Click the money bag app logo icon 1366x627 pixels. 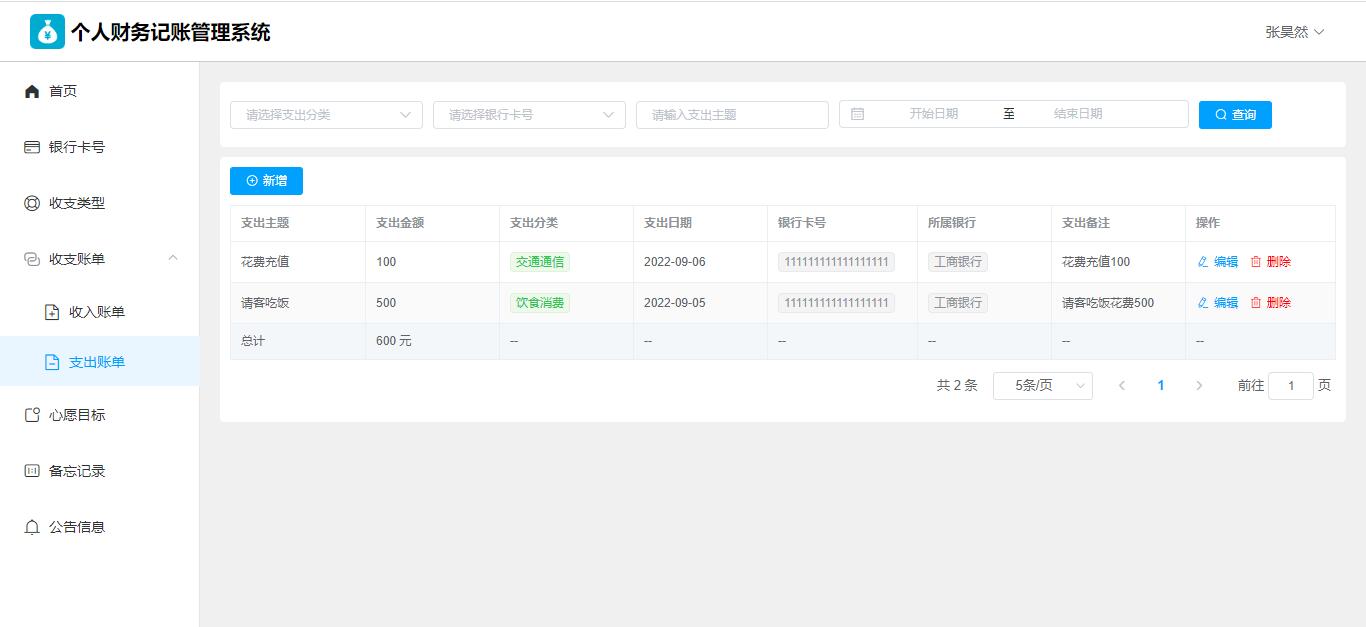(47, 32)
